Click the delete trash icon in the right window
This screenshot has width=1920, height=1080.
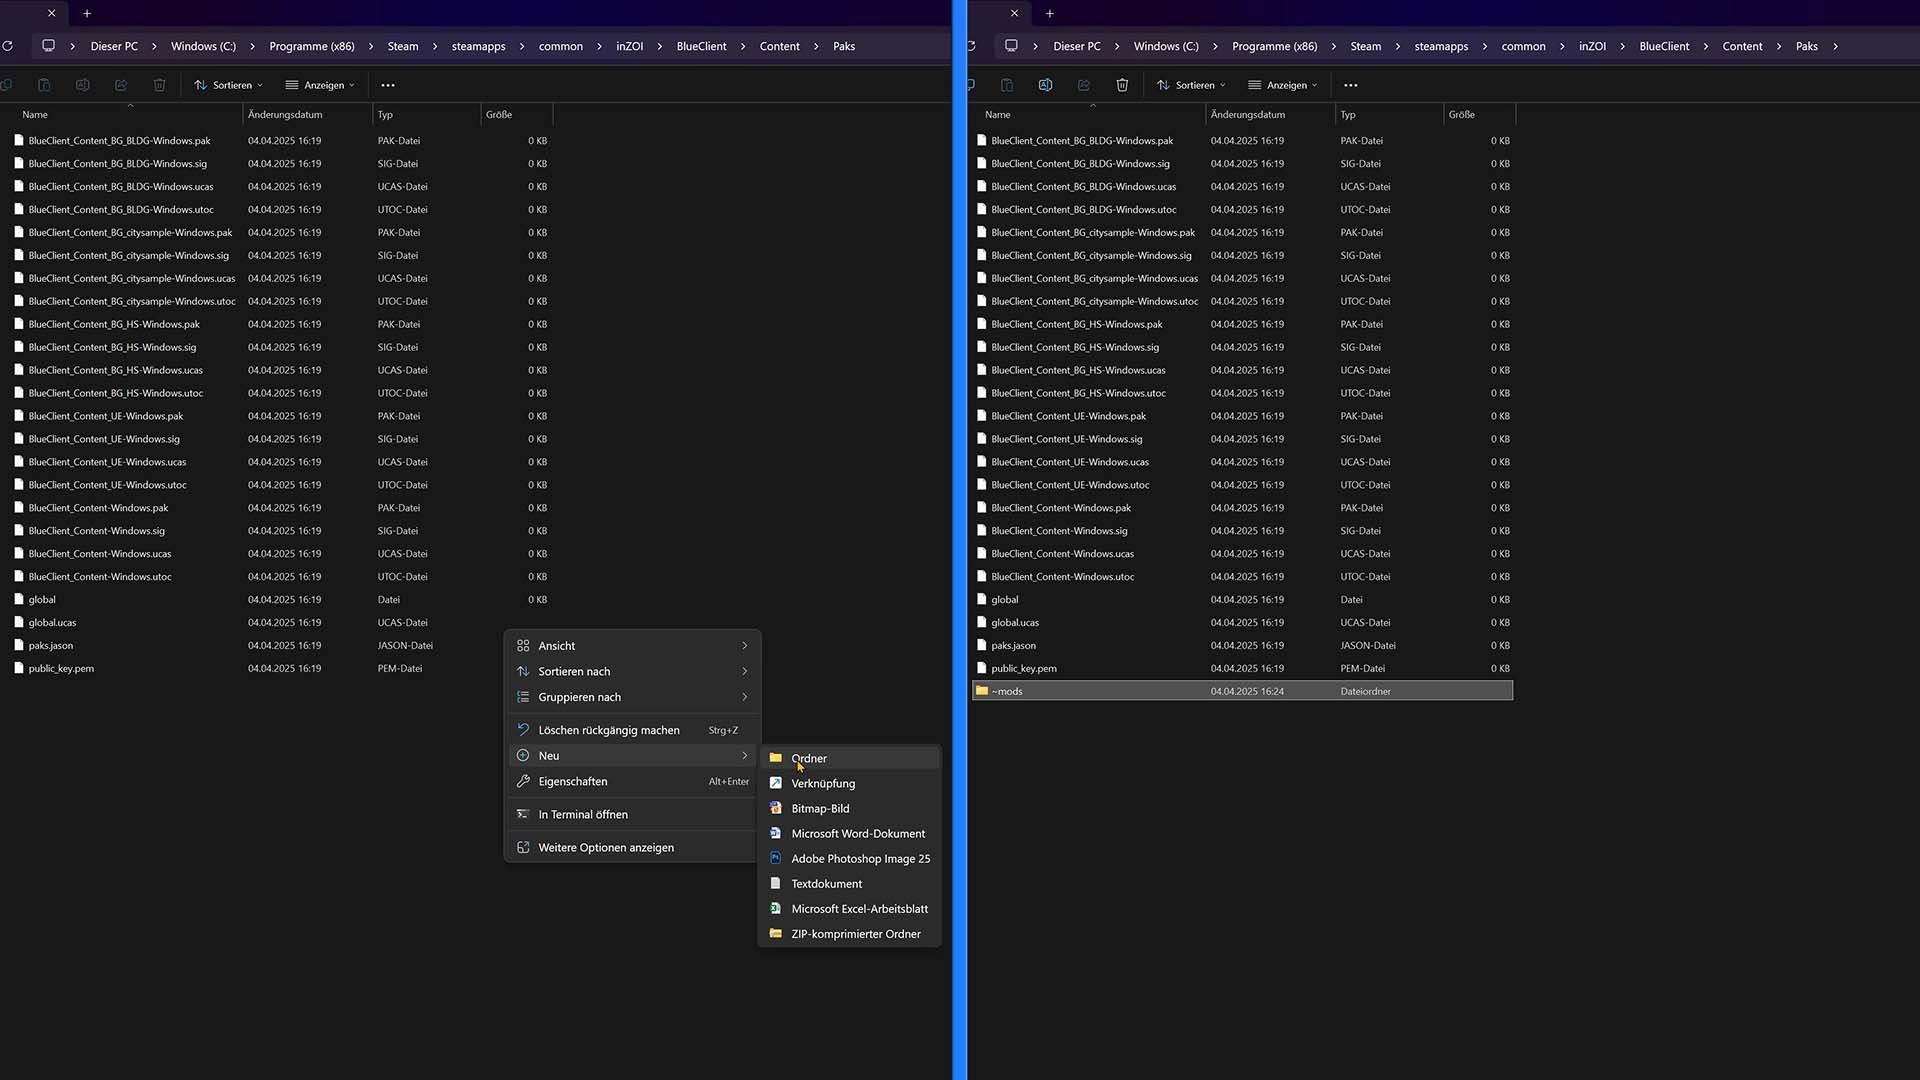pos(1122,85)
